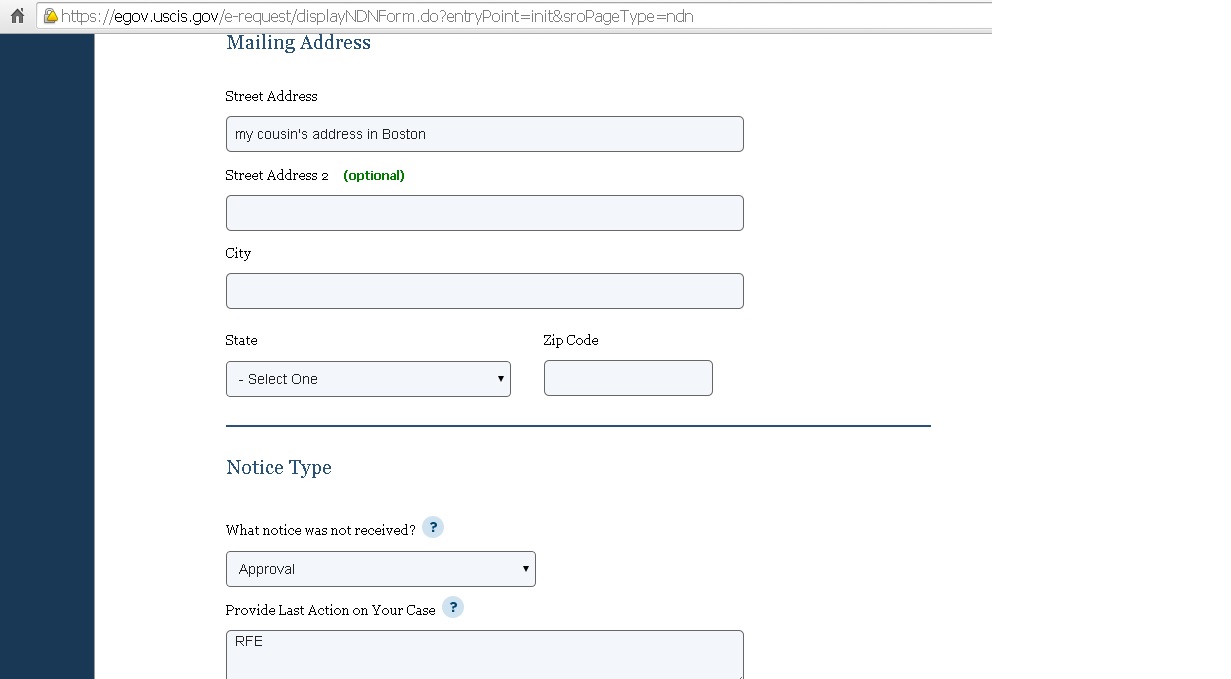
Task: Click the Zip Code input box
Action: [628, 378]
